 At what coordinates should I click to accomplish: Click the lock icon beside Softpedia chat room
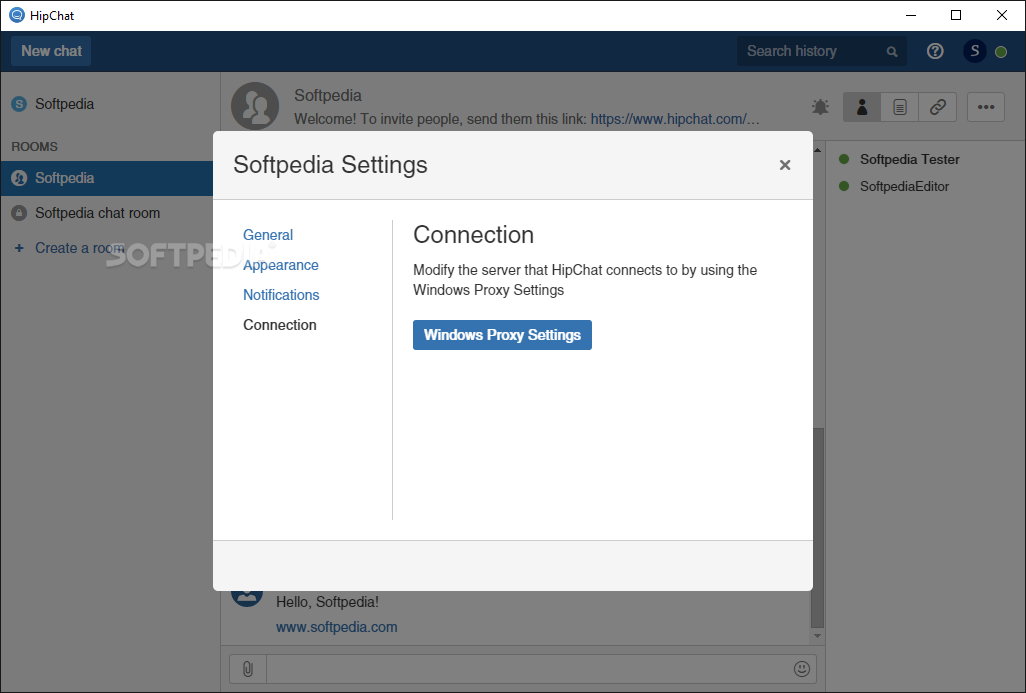point(19,213)
